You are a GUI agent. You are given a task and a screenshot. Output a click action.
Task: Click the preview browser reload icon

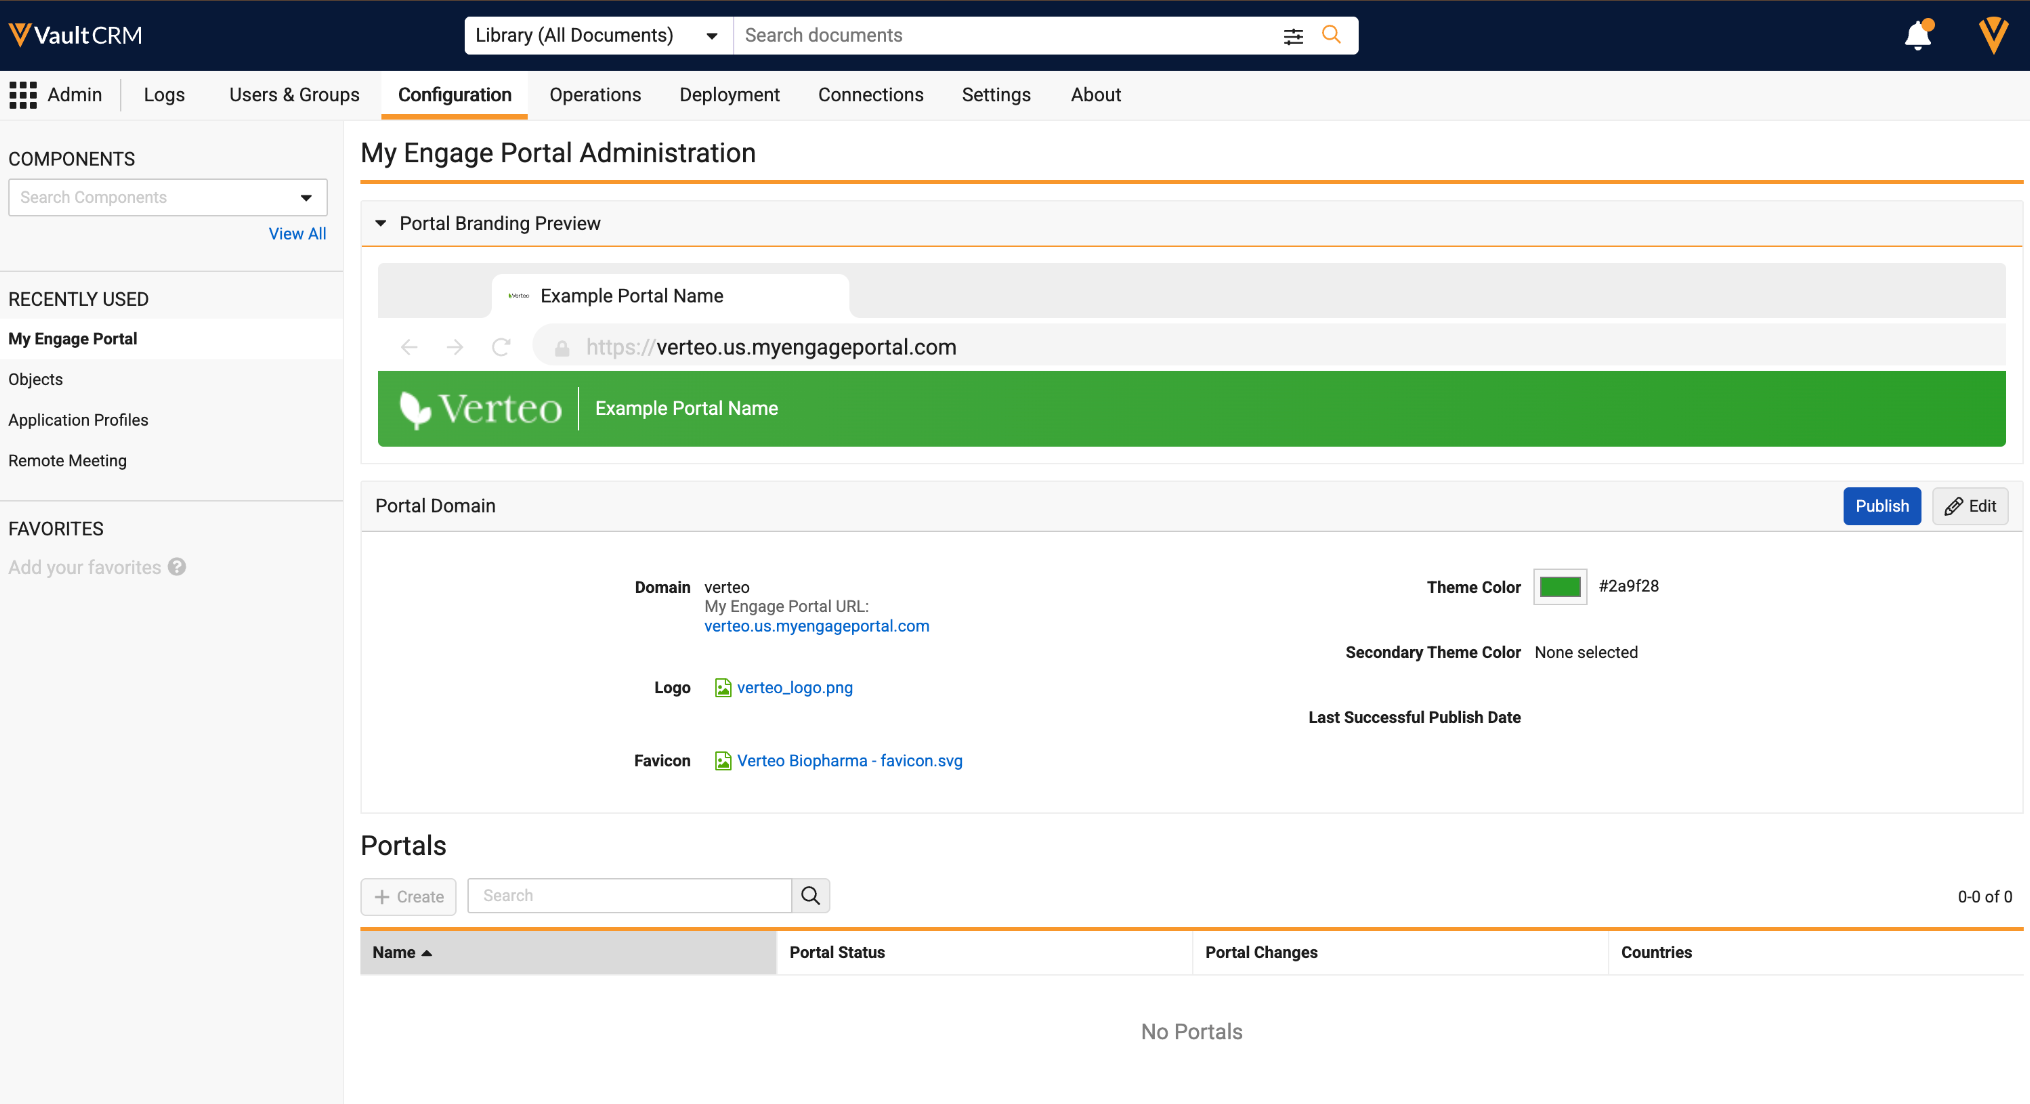pyautogui.click(x=501, y=347)
